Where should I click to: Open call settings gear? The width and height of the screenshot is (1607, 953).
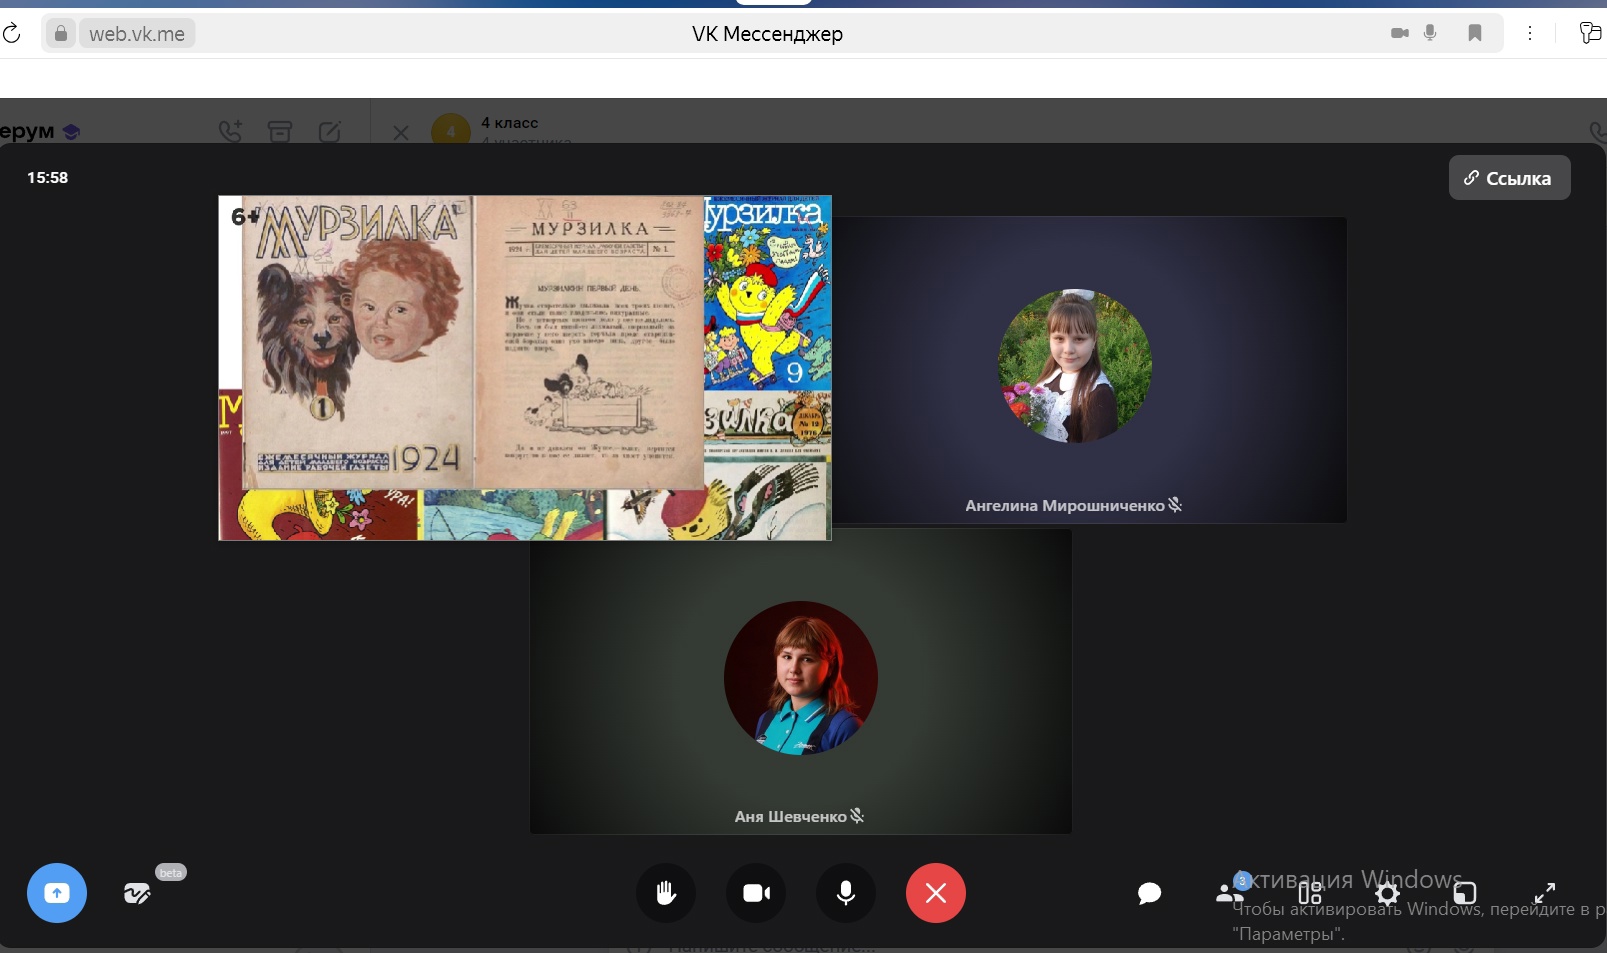[x=1387, y=893]
